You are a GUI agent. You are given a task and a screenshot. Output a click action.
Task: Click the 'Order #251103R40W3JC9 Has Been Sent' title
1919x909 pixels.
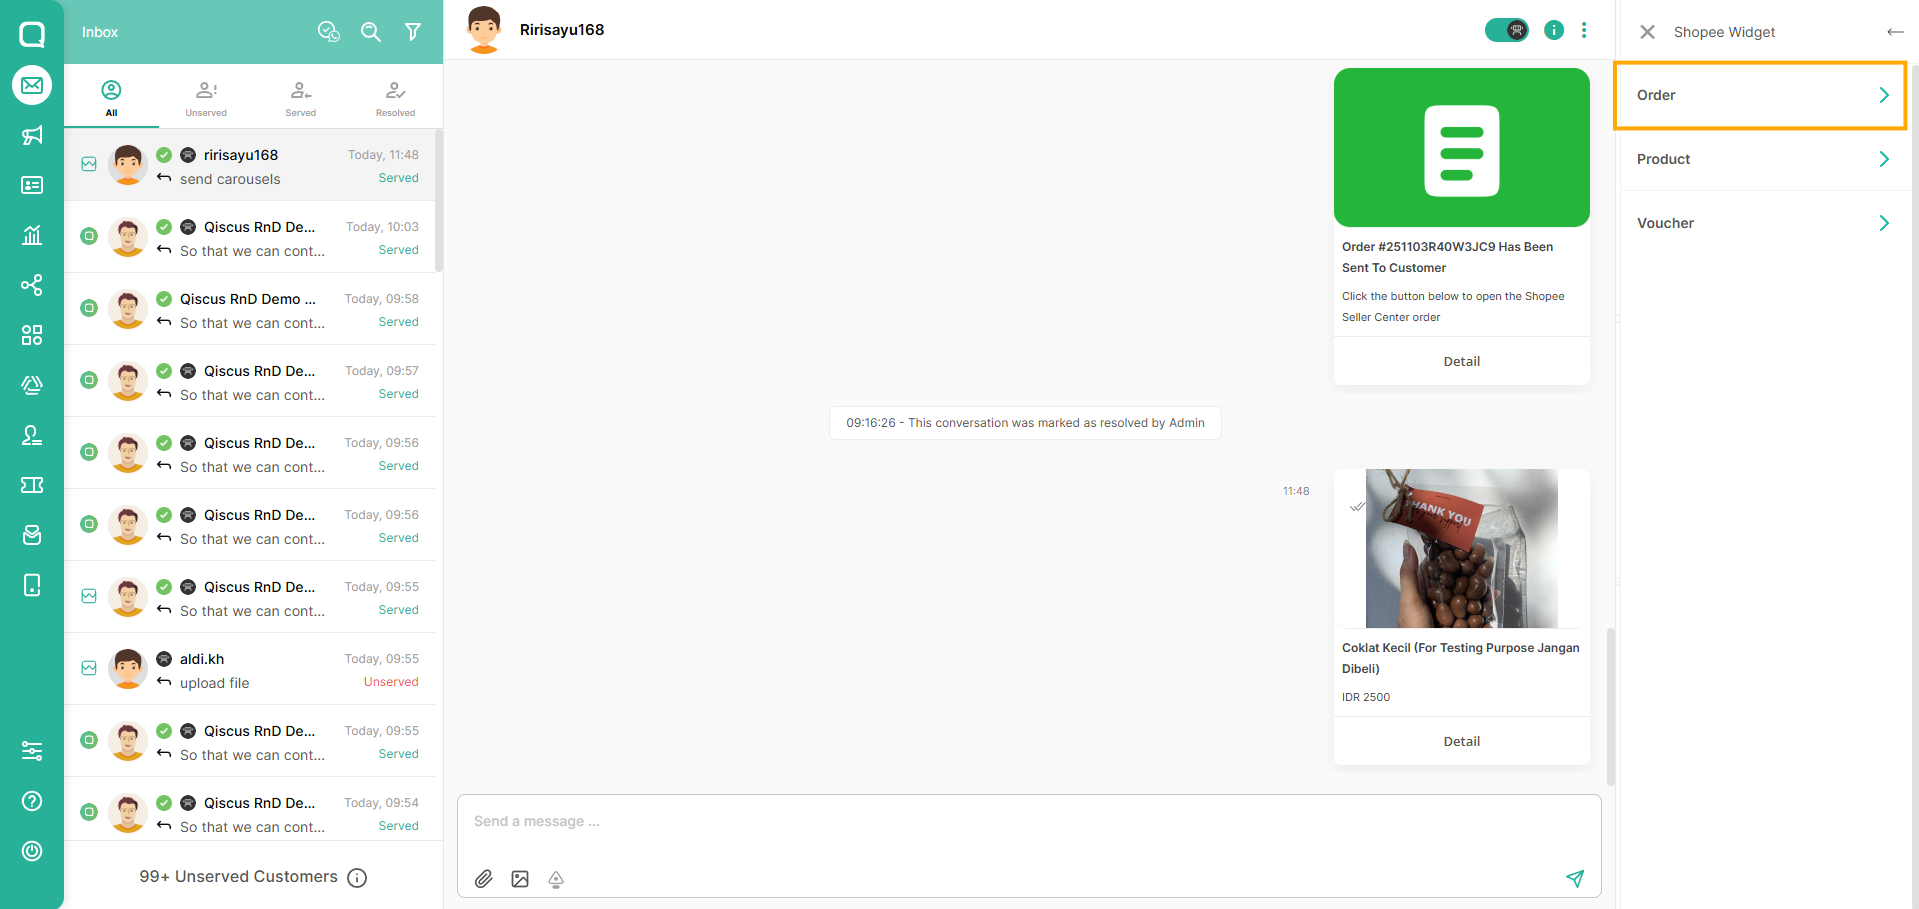(x=1447, y=257)
